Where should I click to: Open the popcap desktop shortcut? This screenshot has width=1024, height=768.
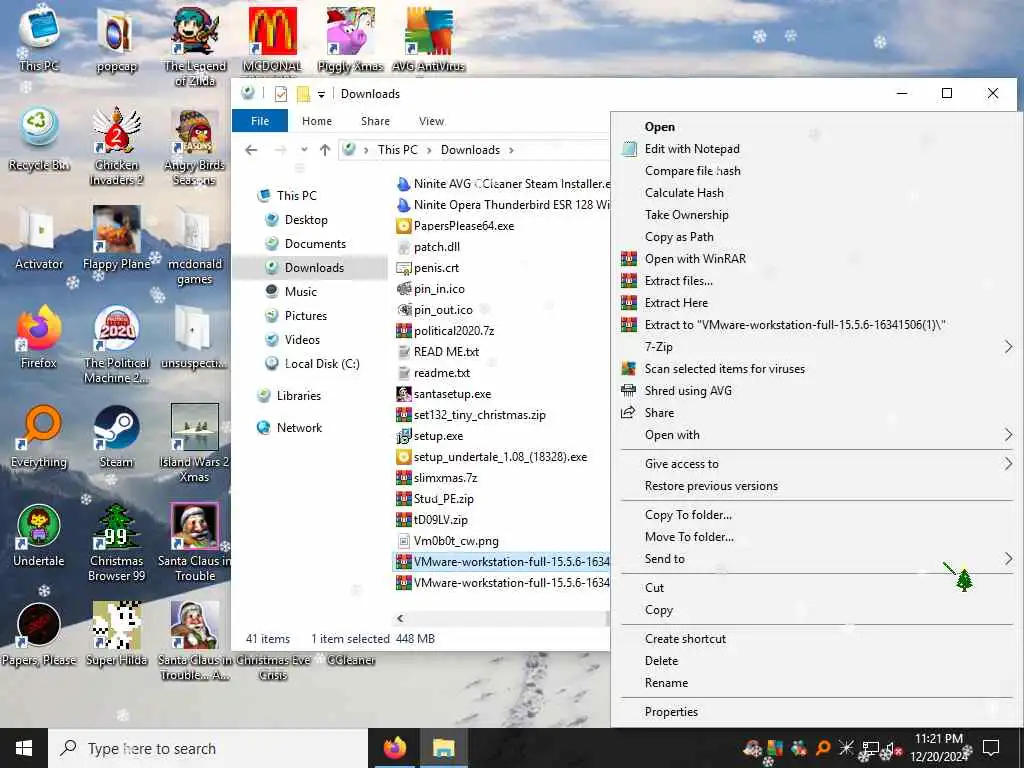click(116, 40)
